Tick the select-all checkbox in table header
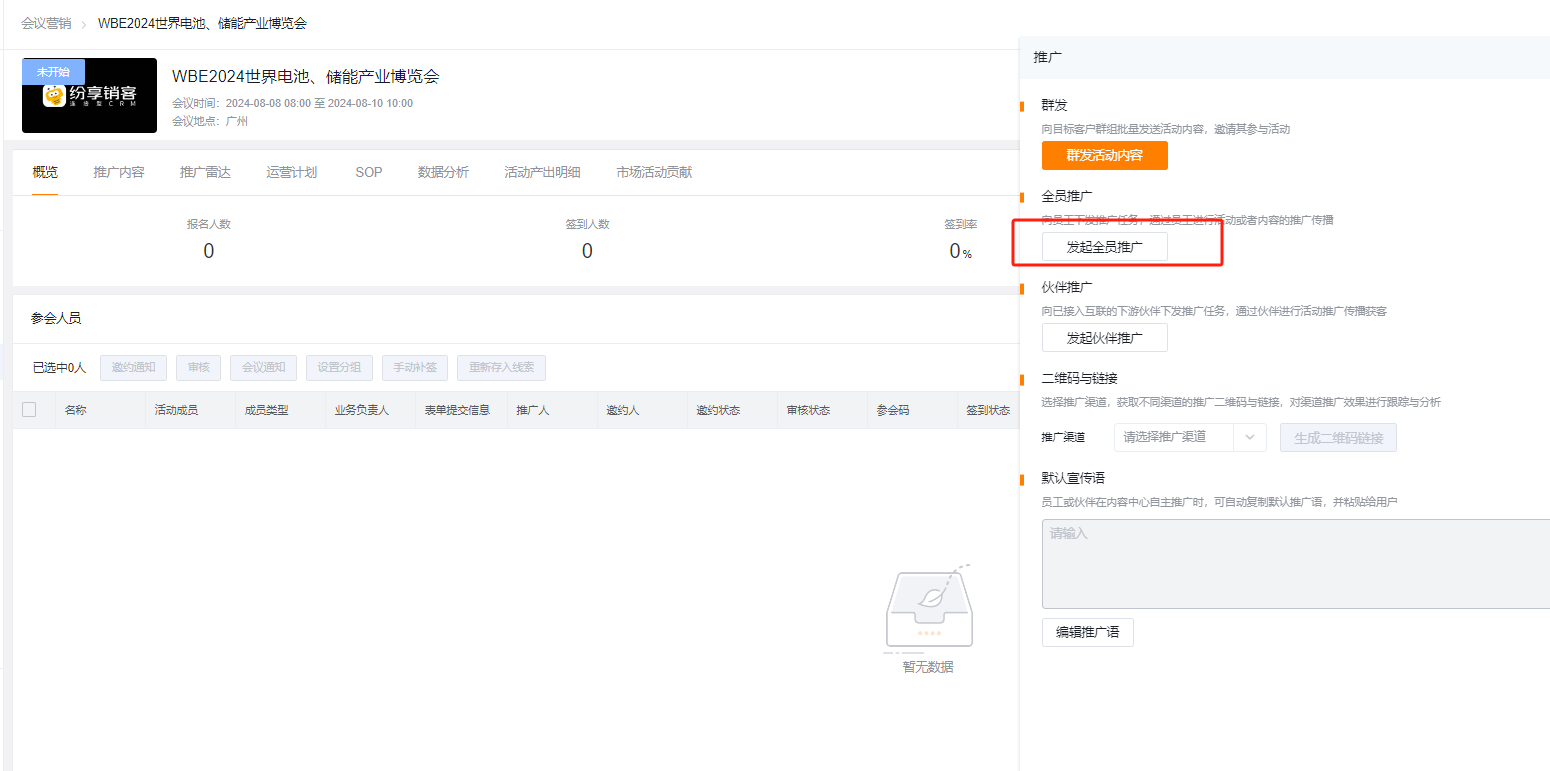Screen dimensions: 1550x771 [x=29, y=409]
